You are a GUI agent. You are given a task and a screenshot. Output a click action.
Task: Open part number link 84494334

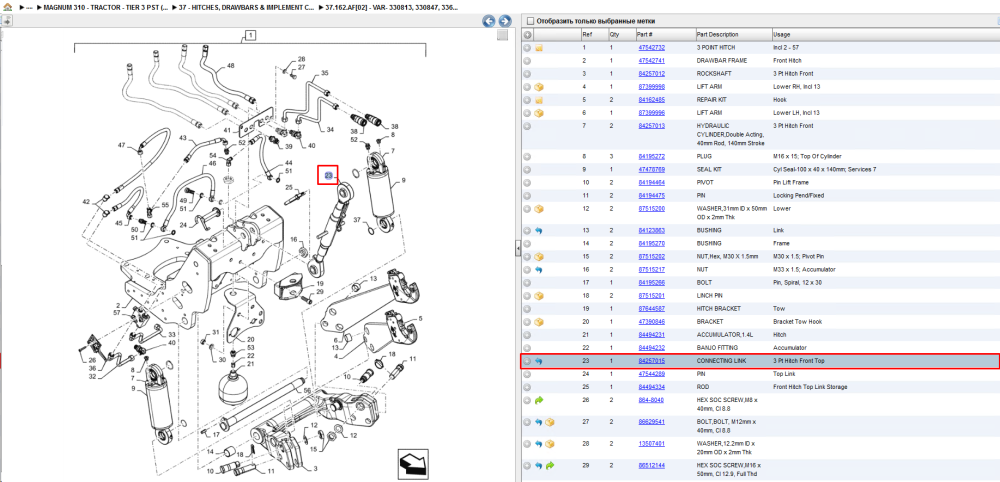coord(651,388)
